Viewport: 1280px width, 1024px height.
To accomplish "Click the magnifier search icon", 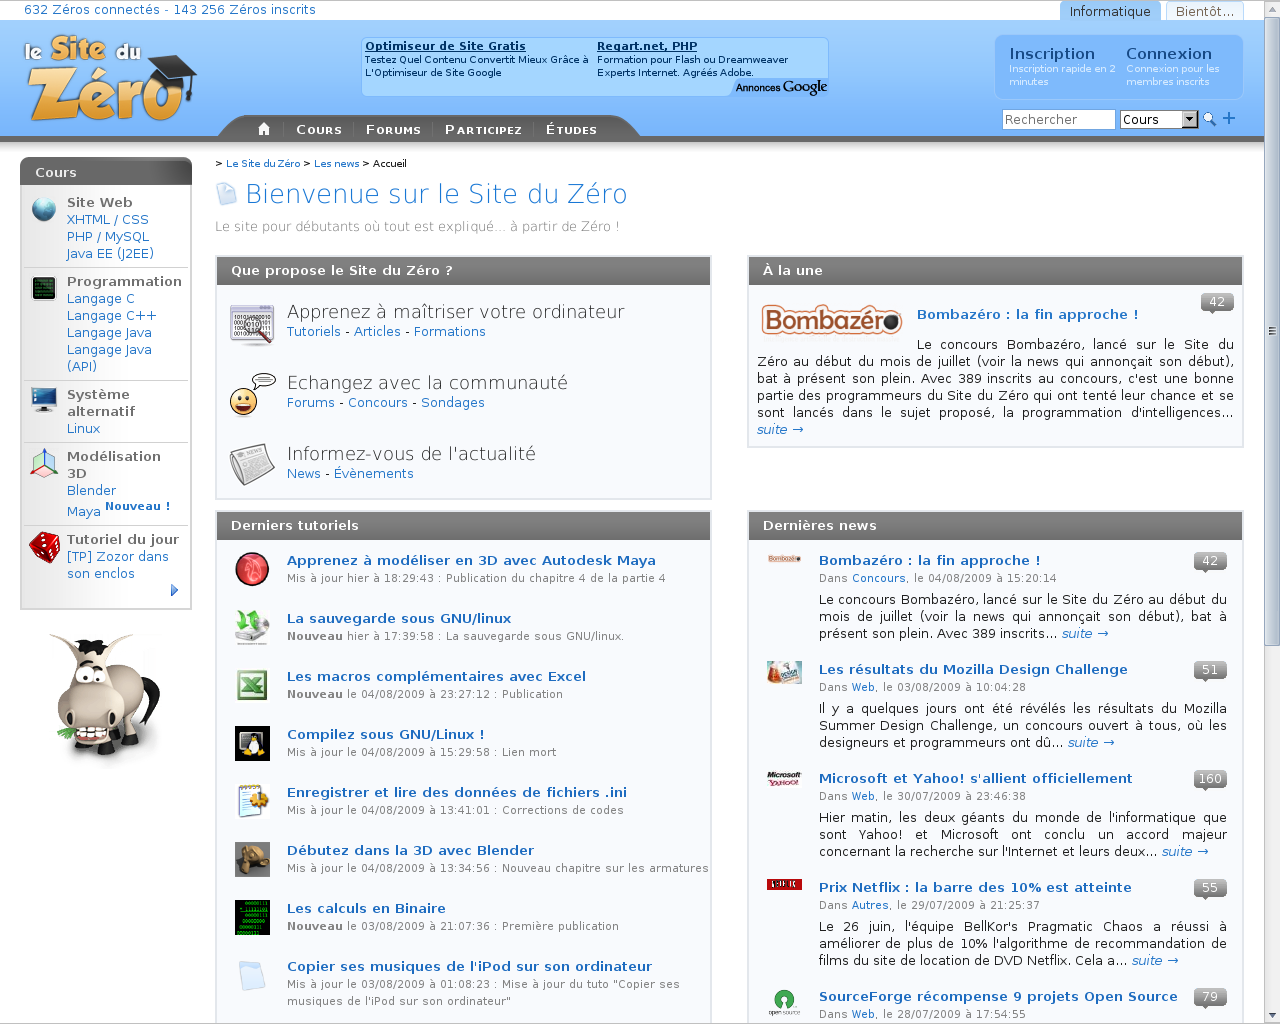I will [1209, 119].
